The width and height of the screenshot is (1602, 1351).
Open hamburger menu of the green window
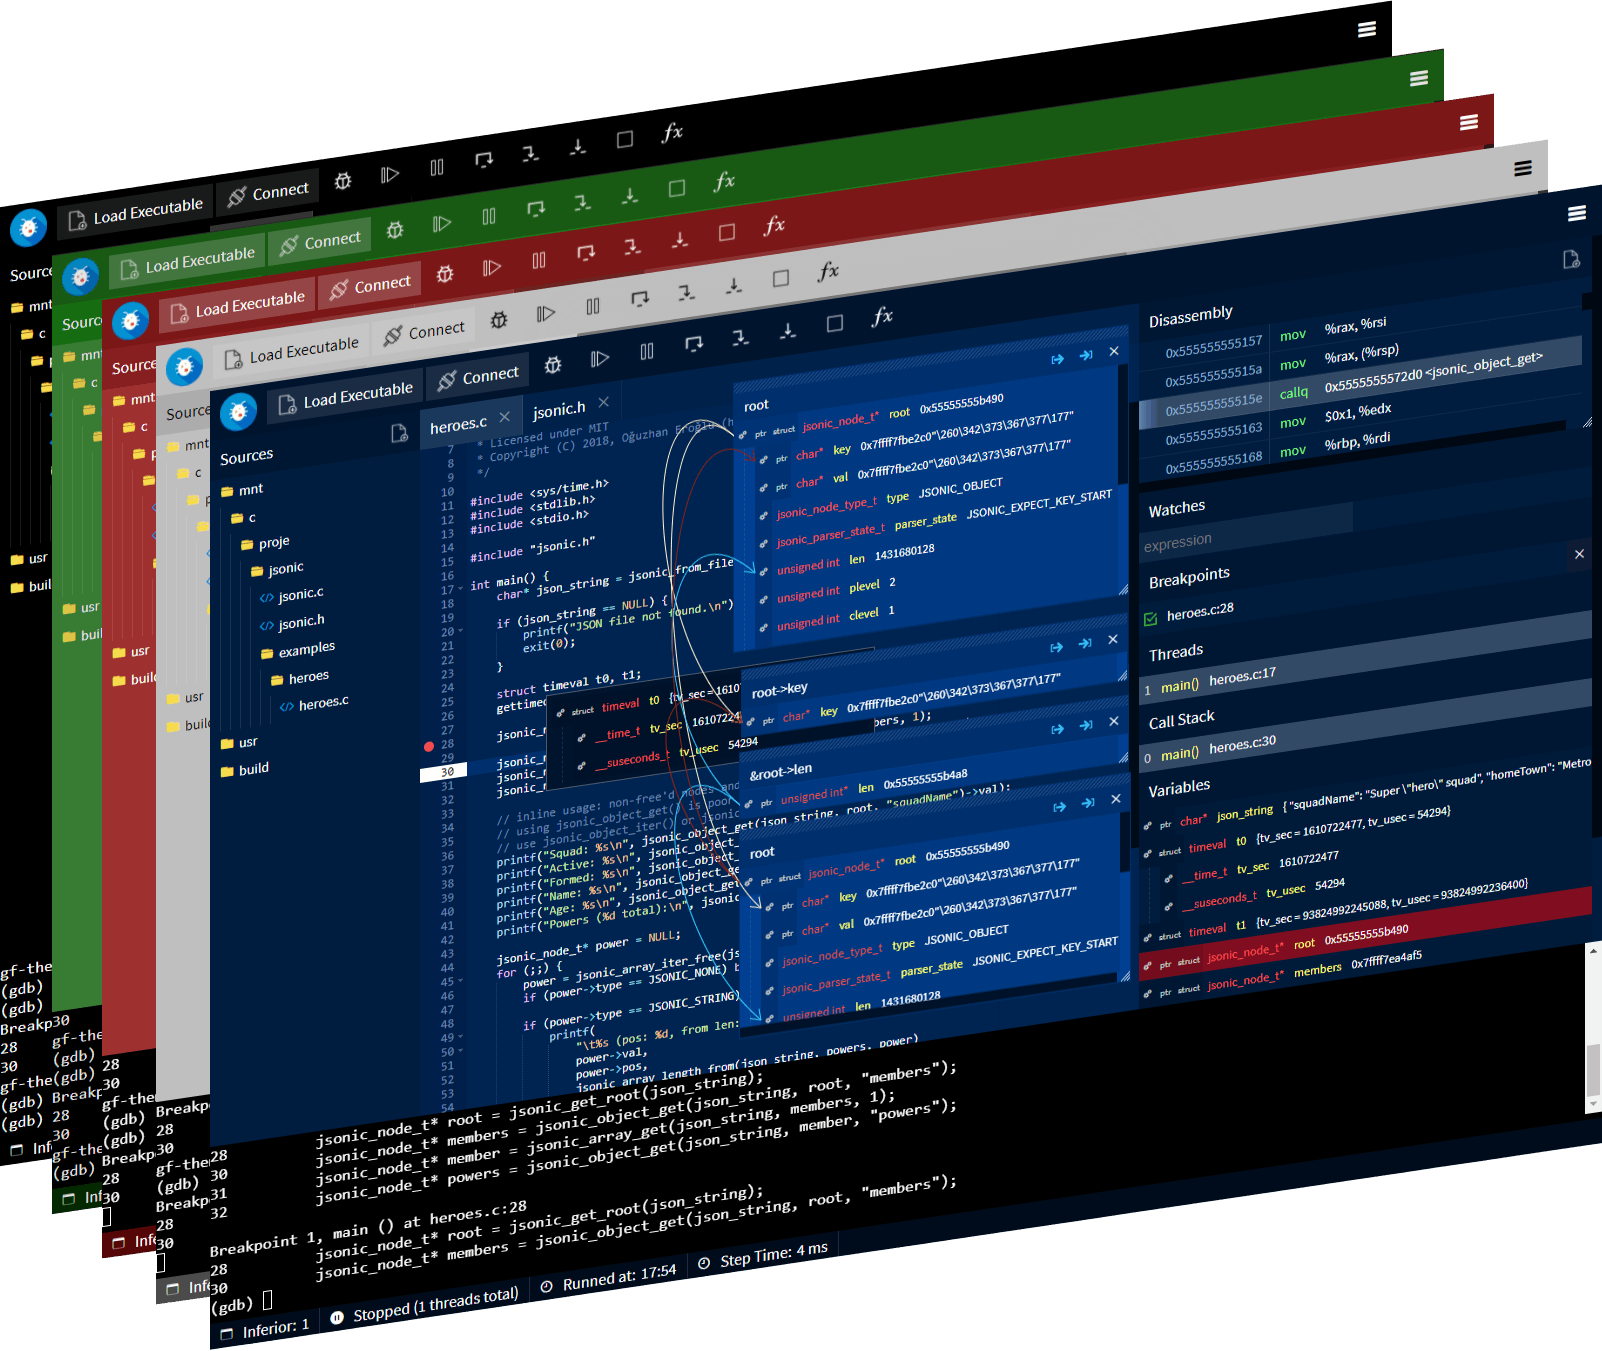[x=1419, y=78]
